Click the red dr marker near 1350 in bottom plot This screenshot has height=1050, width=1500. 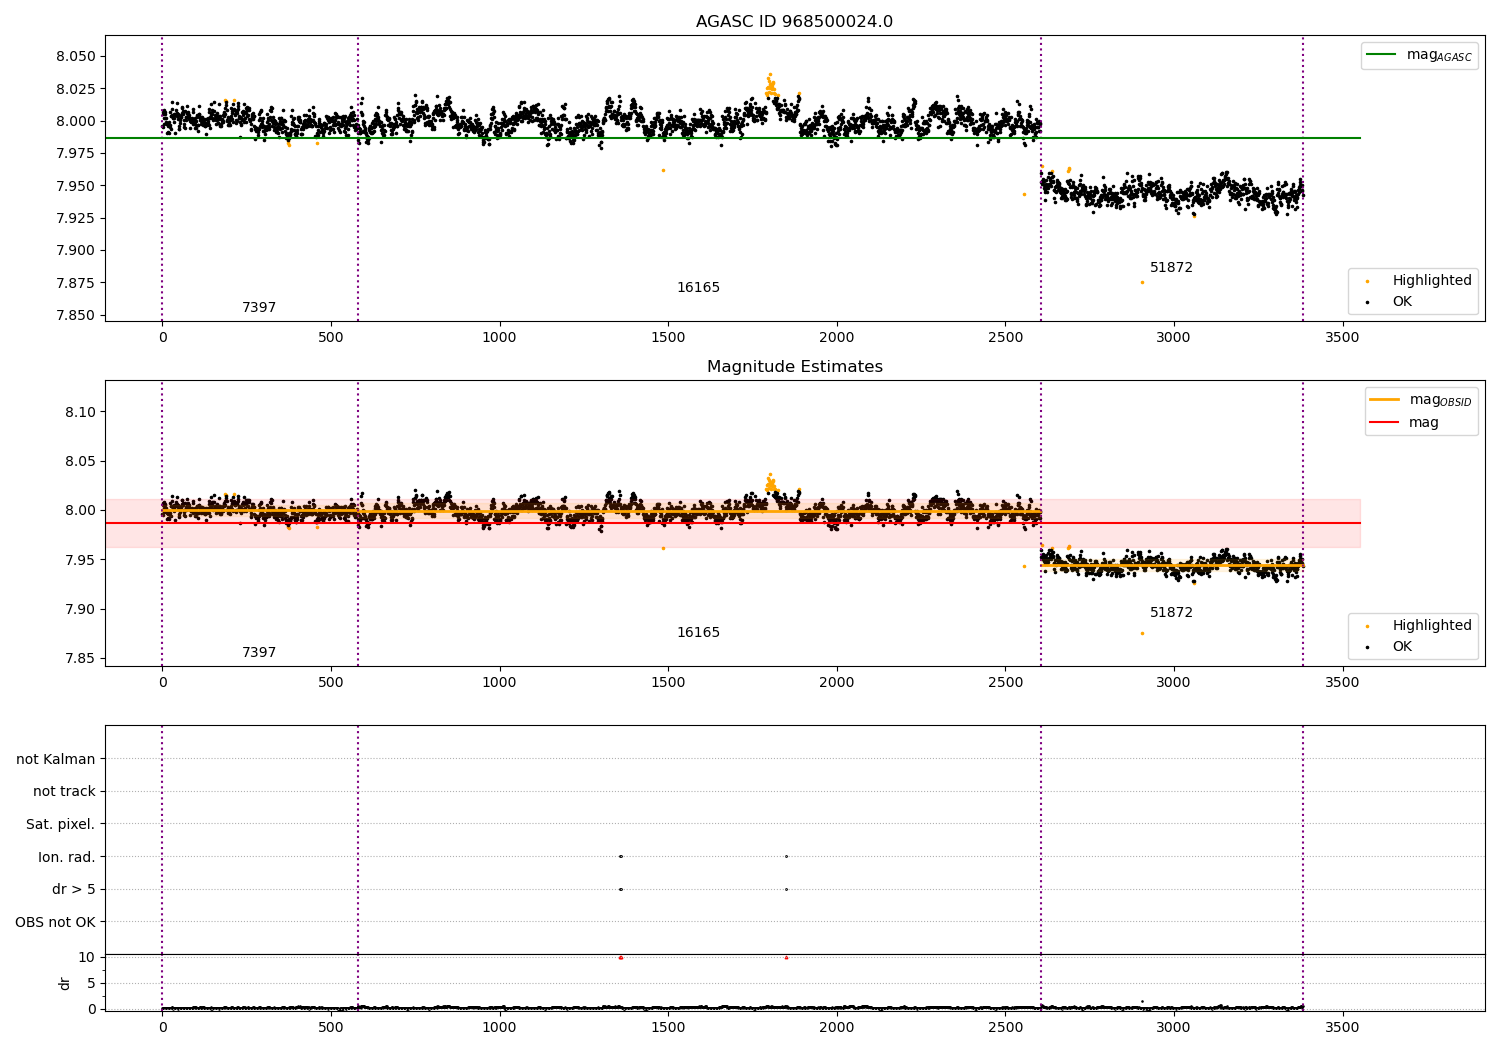621,958
